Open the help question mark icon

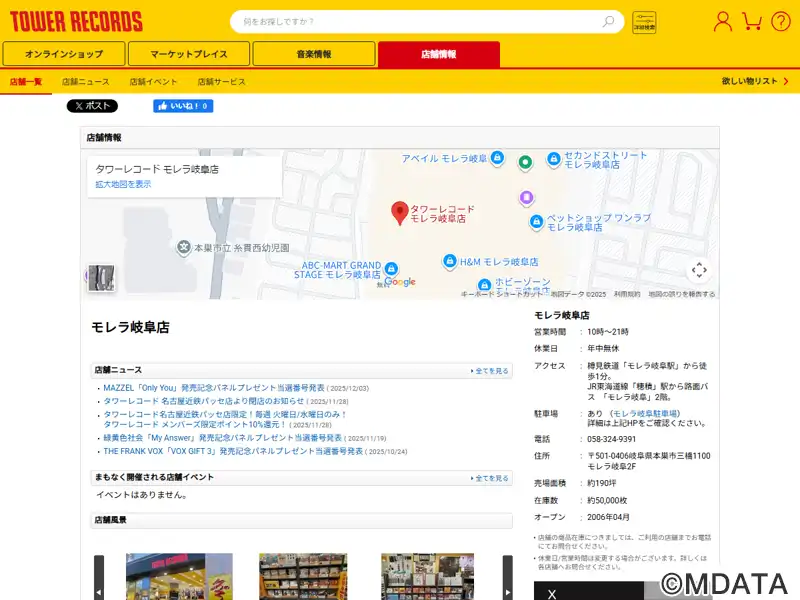[781, 22]
